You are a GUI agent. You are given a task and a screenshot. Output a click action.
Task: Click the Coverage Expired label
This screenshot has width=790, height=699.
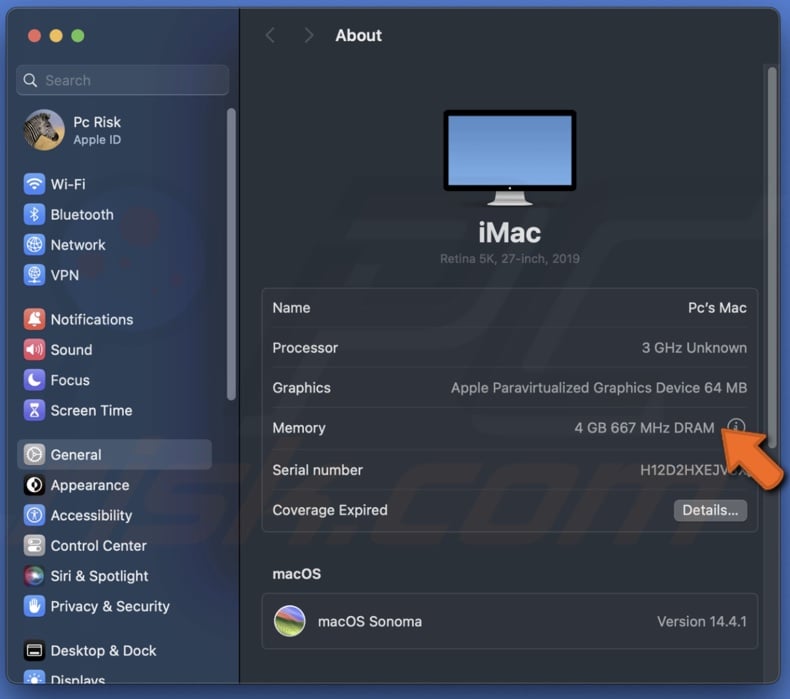click(x=330, y=510)
